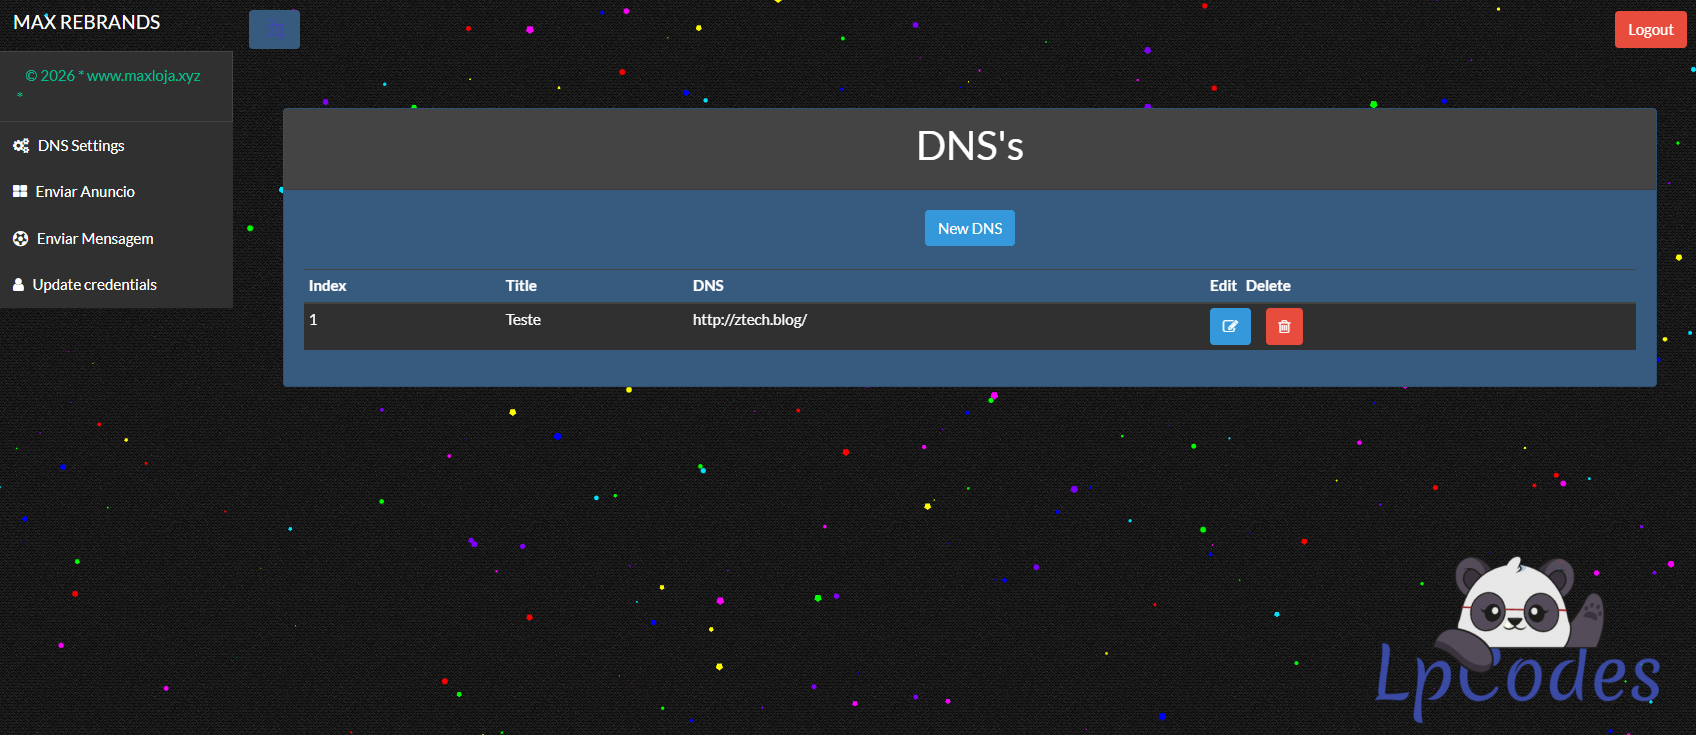Open the DNS Settings menu item
This screenshot has height=735, width=1696.
(x=81, y=146)
